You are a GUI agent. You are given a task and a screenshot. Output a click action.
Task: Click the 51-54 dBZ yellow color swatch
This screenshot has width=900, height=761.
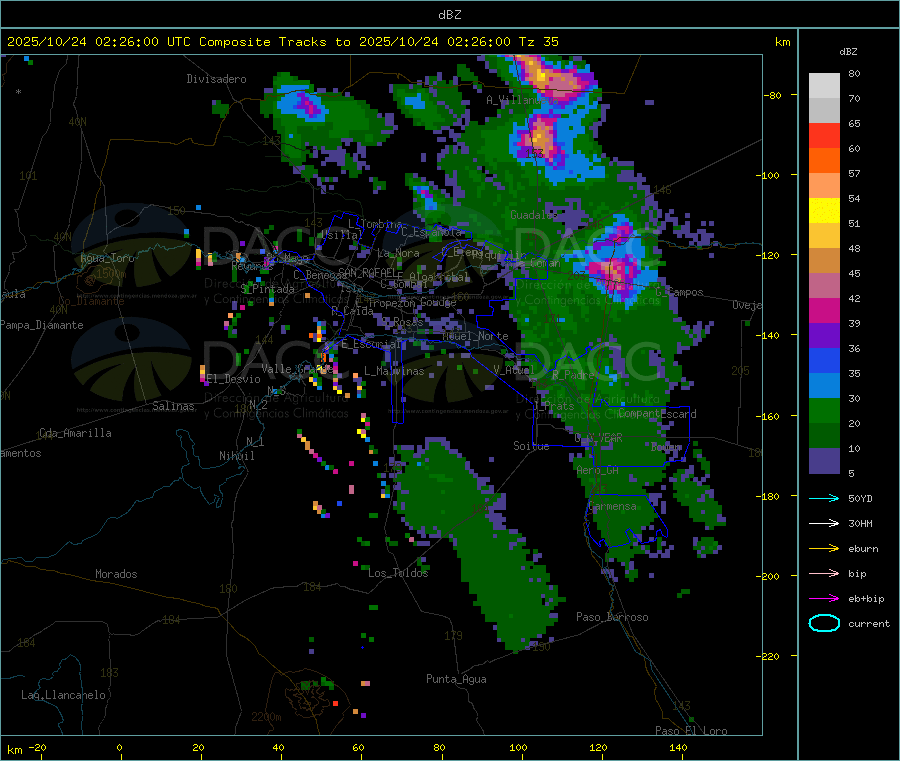[824, 211]
